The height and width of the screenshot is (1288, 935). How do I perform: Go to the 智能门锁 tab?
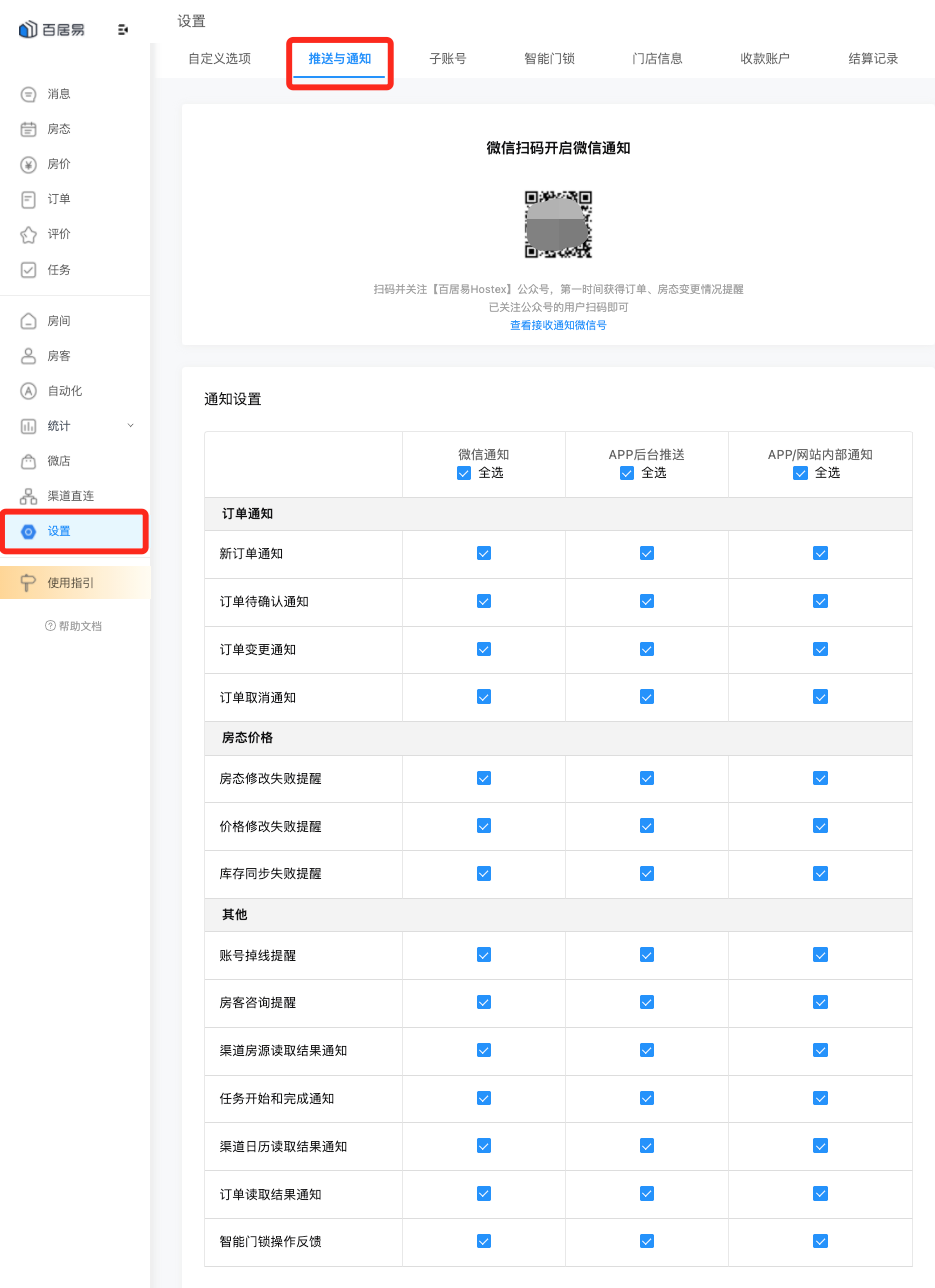(x=549, y=59)
